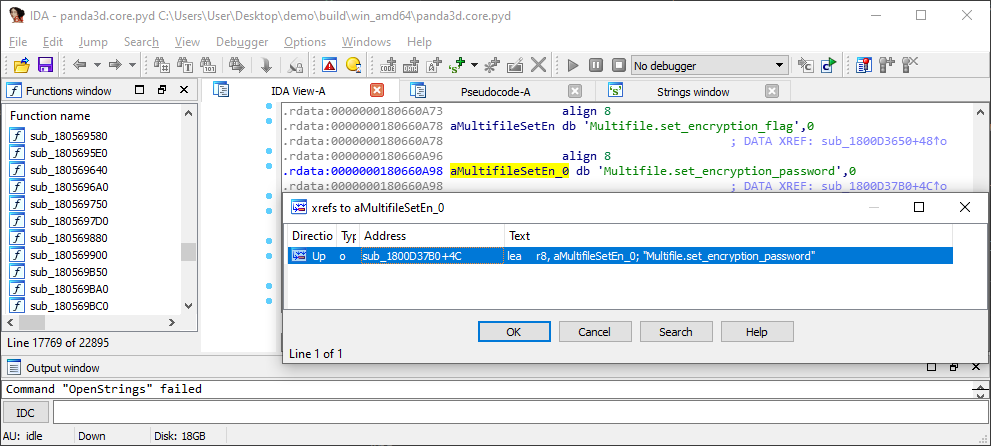Image resolution: width=991 pixels, height=446 pixels.
Task: Open the string style dropdown arrow
Action: tap(474, 65)
